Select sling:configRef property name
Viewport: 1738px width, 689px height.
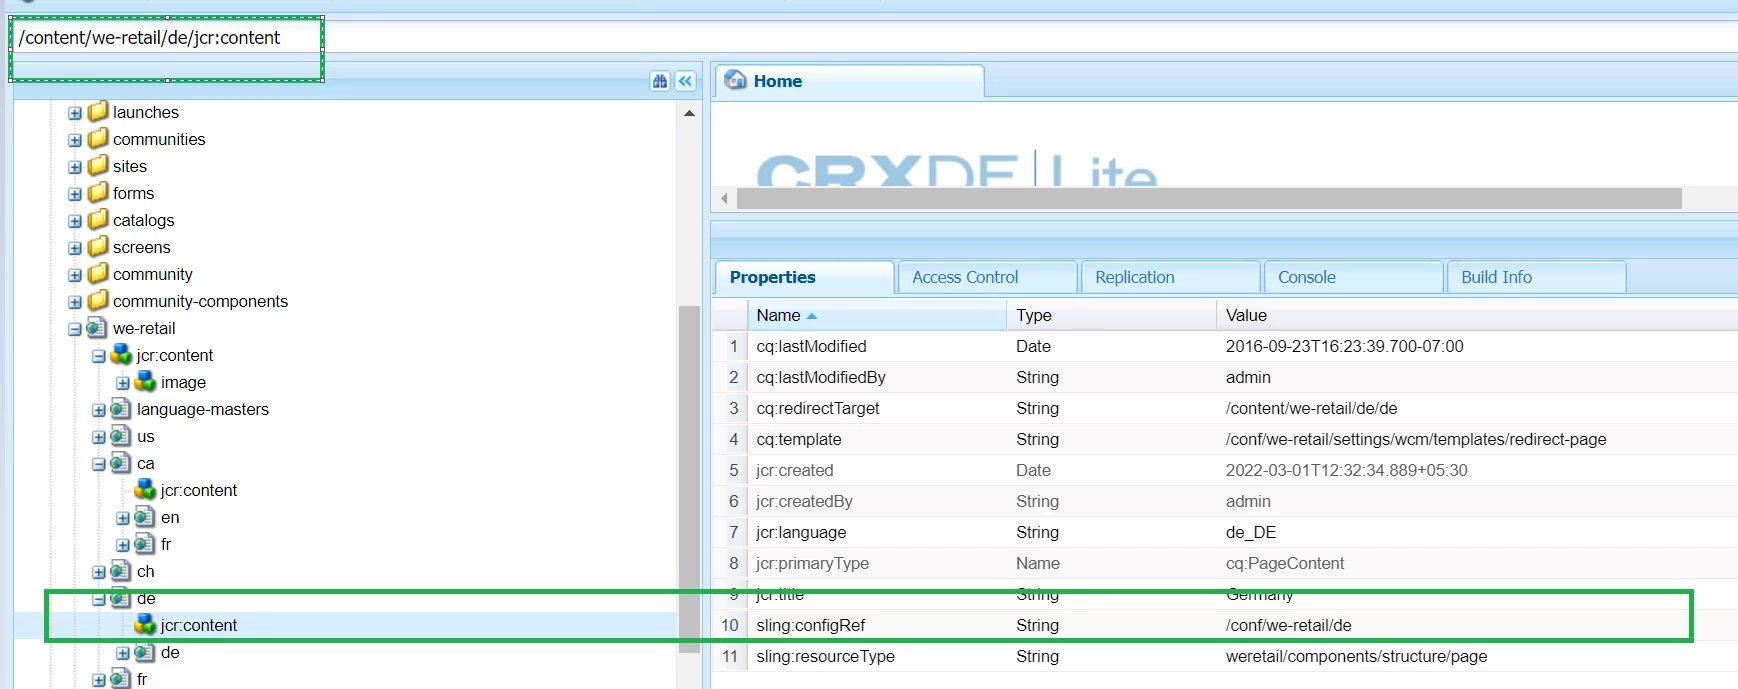pyautogui.click(x=810, y=625)
